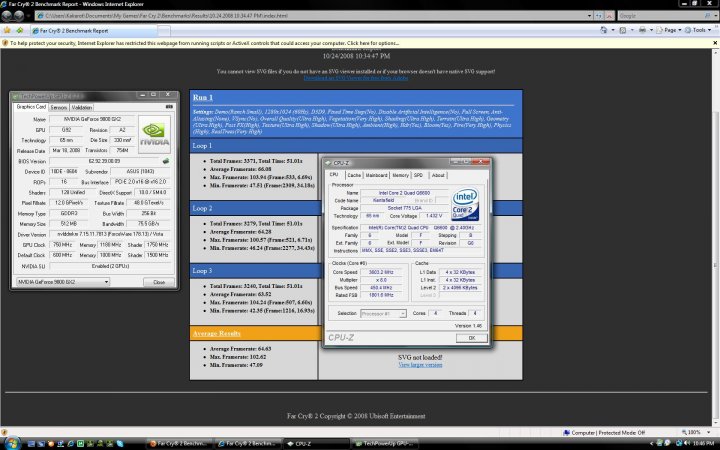Click the GPU-Z camera screenshot icon

point(169,107)
